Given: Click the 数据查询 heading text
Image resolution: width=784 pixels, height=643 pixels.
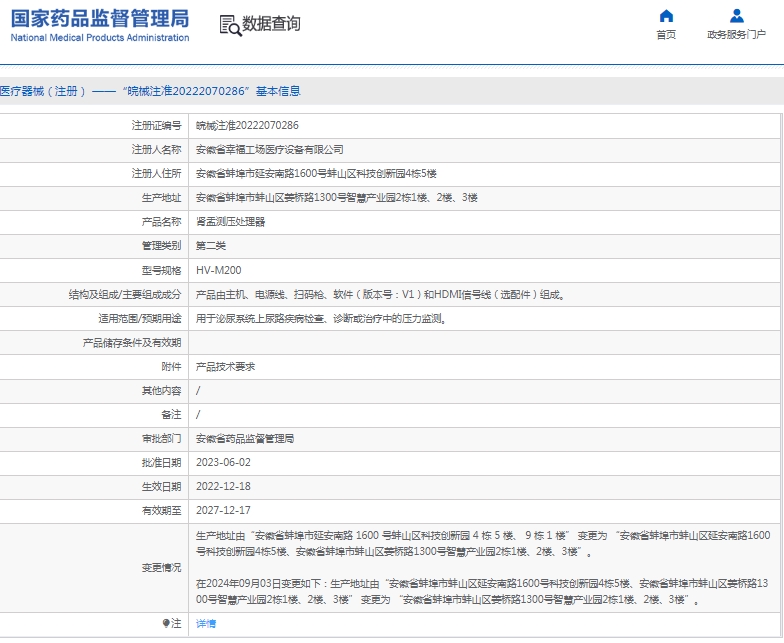Looking at the screenshot, I should (271, 24).
